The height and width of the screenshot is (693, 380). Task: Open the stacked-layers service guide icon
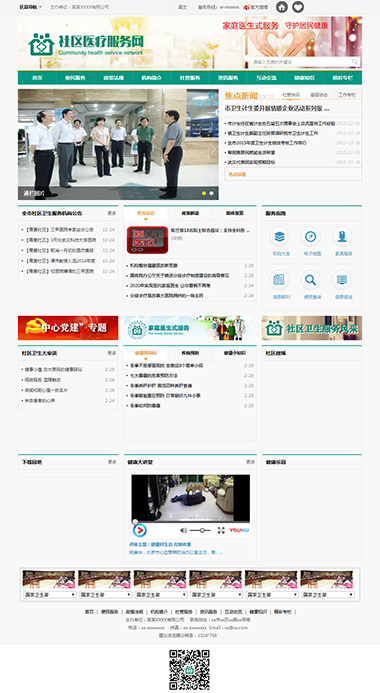click(279, 236)
